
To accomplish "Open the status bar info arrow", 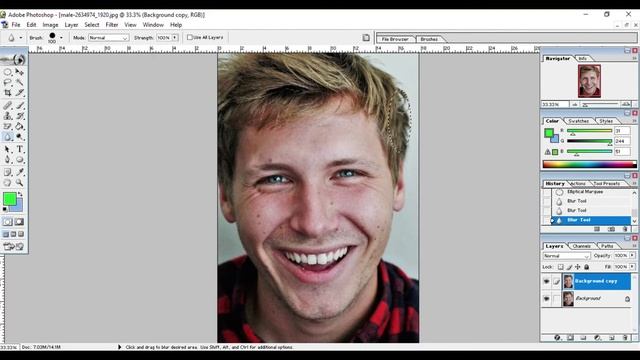I will pyautogui.click(x=120, y=347).
